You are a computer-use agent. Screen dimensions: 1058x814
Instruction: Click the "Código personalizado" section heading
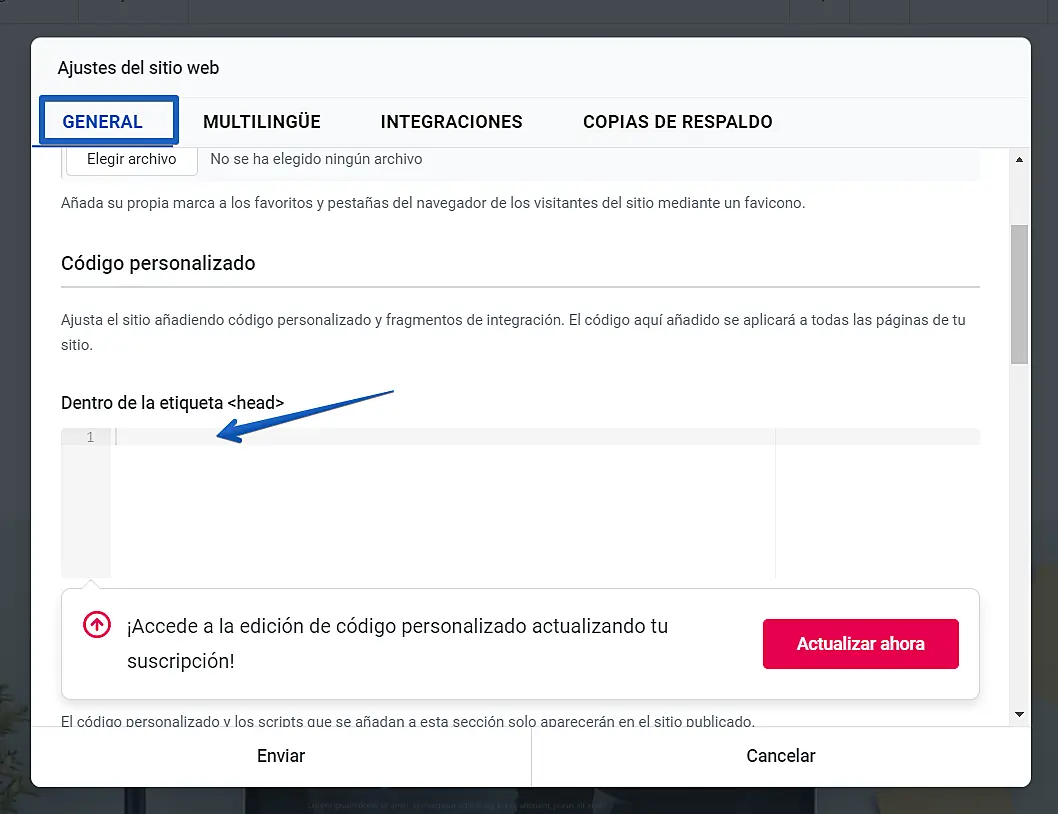click(158, 263)
